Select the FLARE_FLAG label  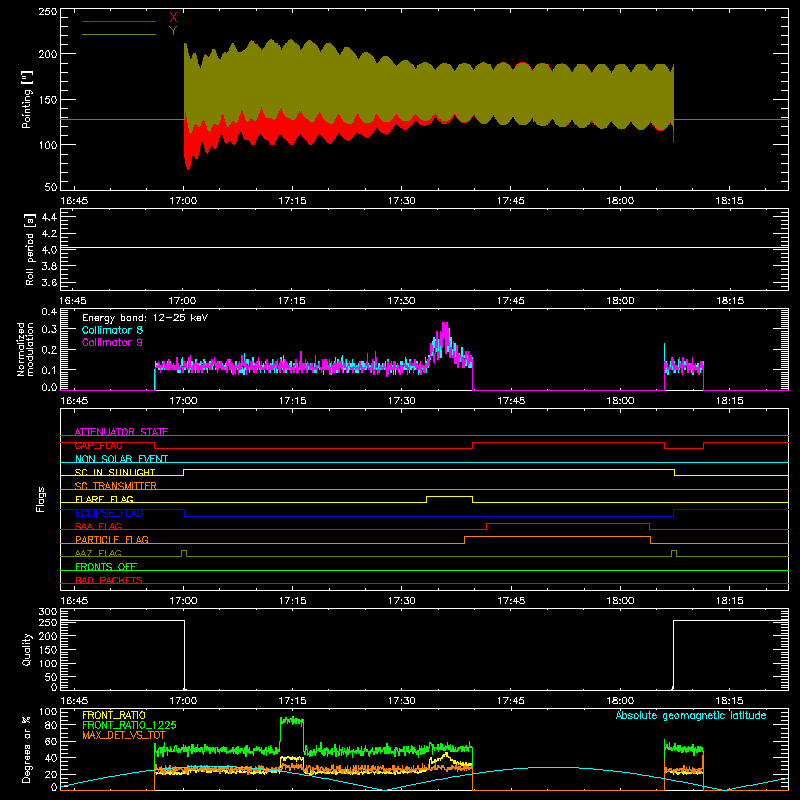click(104, 499)
